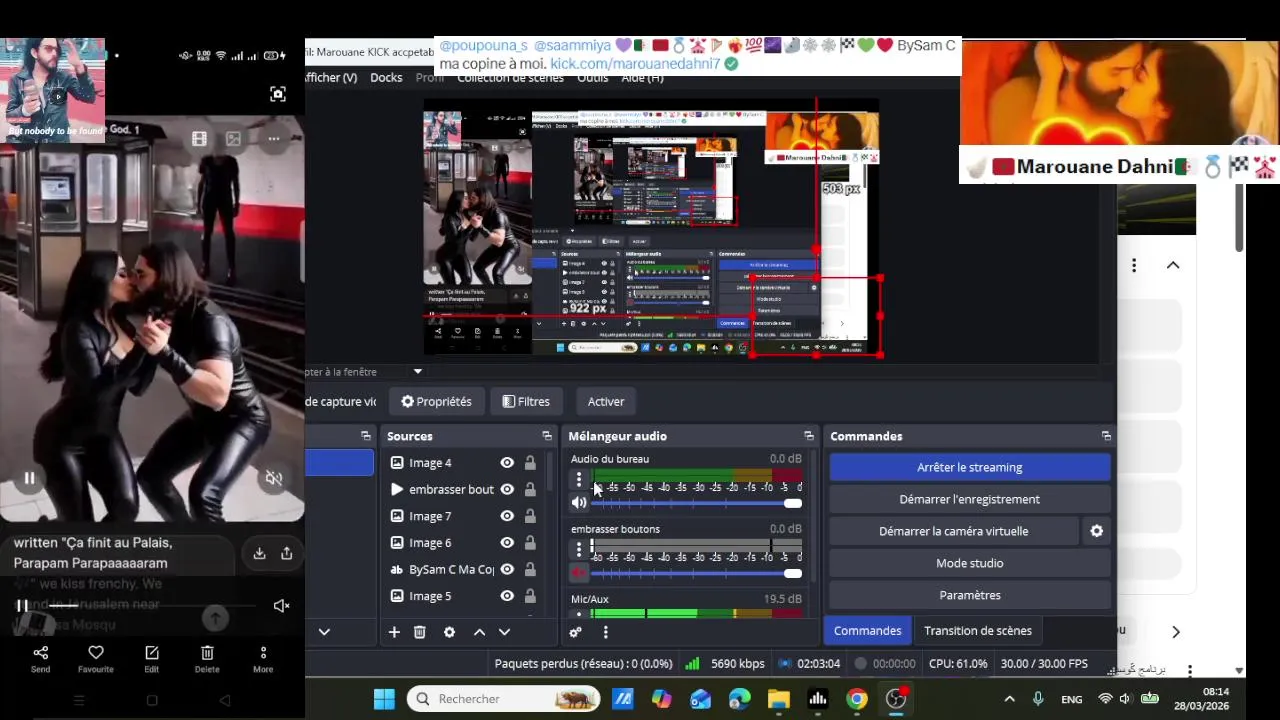The image size is (1280, 720).
Task: Switch to Mode studio
Action: pos(970,563)
